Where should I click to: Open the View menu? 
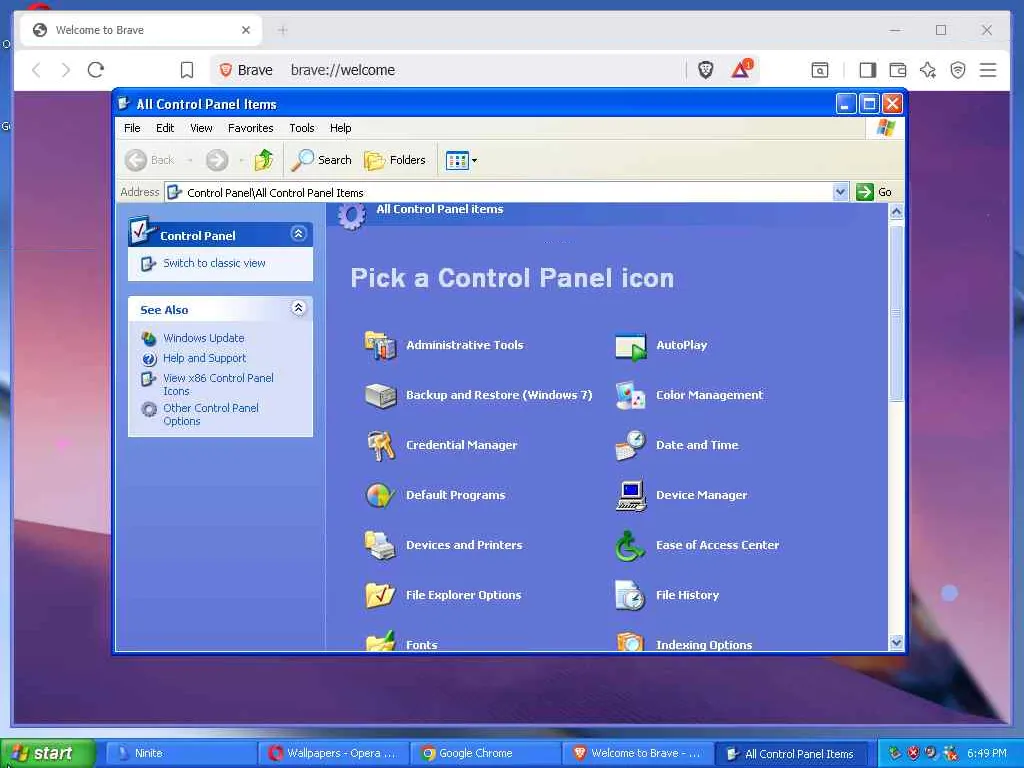201,128
